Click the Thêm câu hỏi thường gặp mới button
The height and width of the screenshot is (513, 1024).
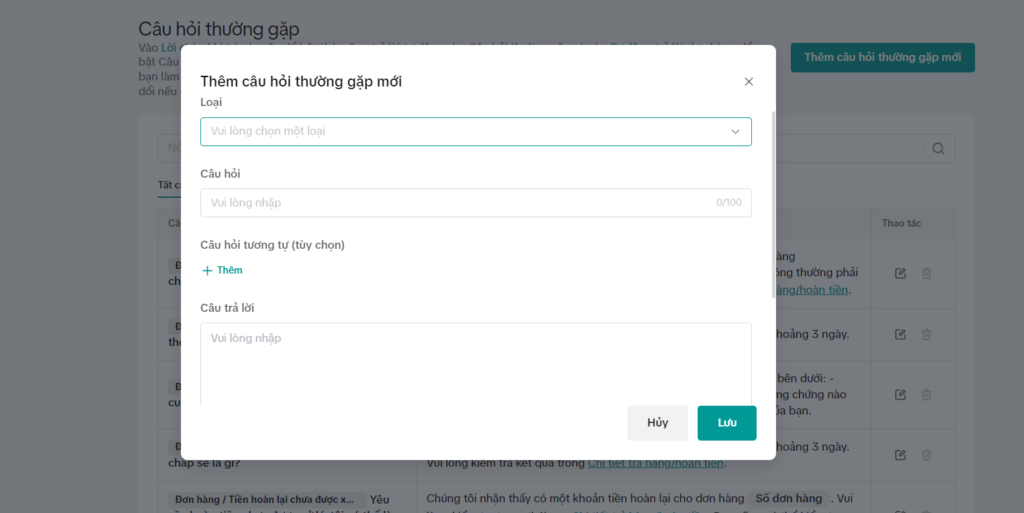(x=882, y=57)
